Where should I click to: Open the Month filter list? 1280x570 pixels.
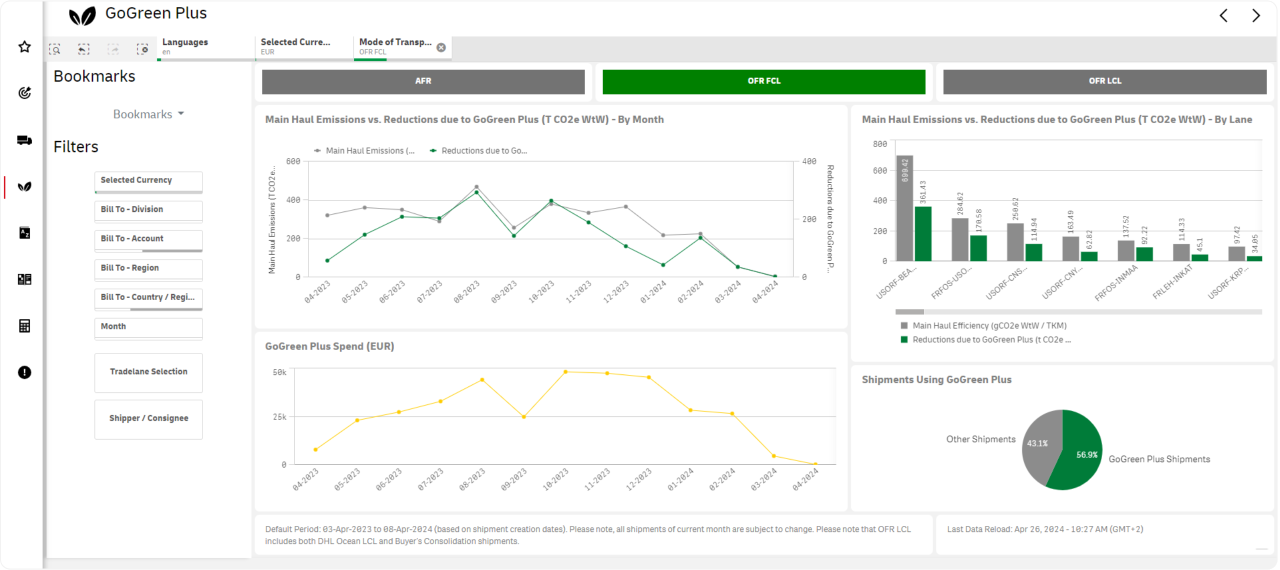pos(148,327)
